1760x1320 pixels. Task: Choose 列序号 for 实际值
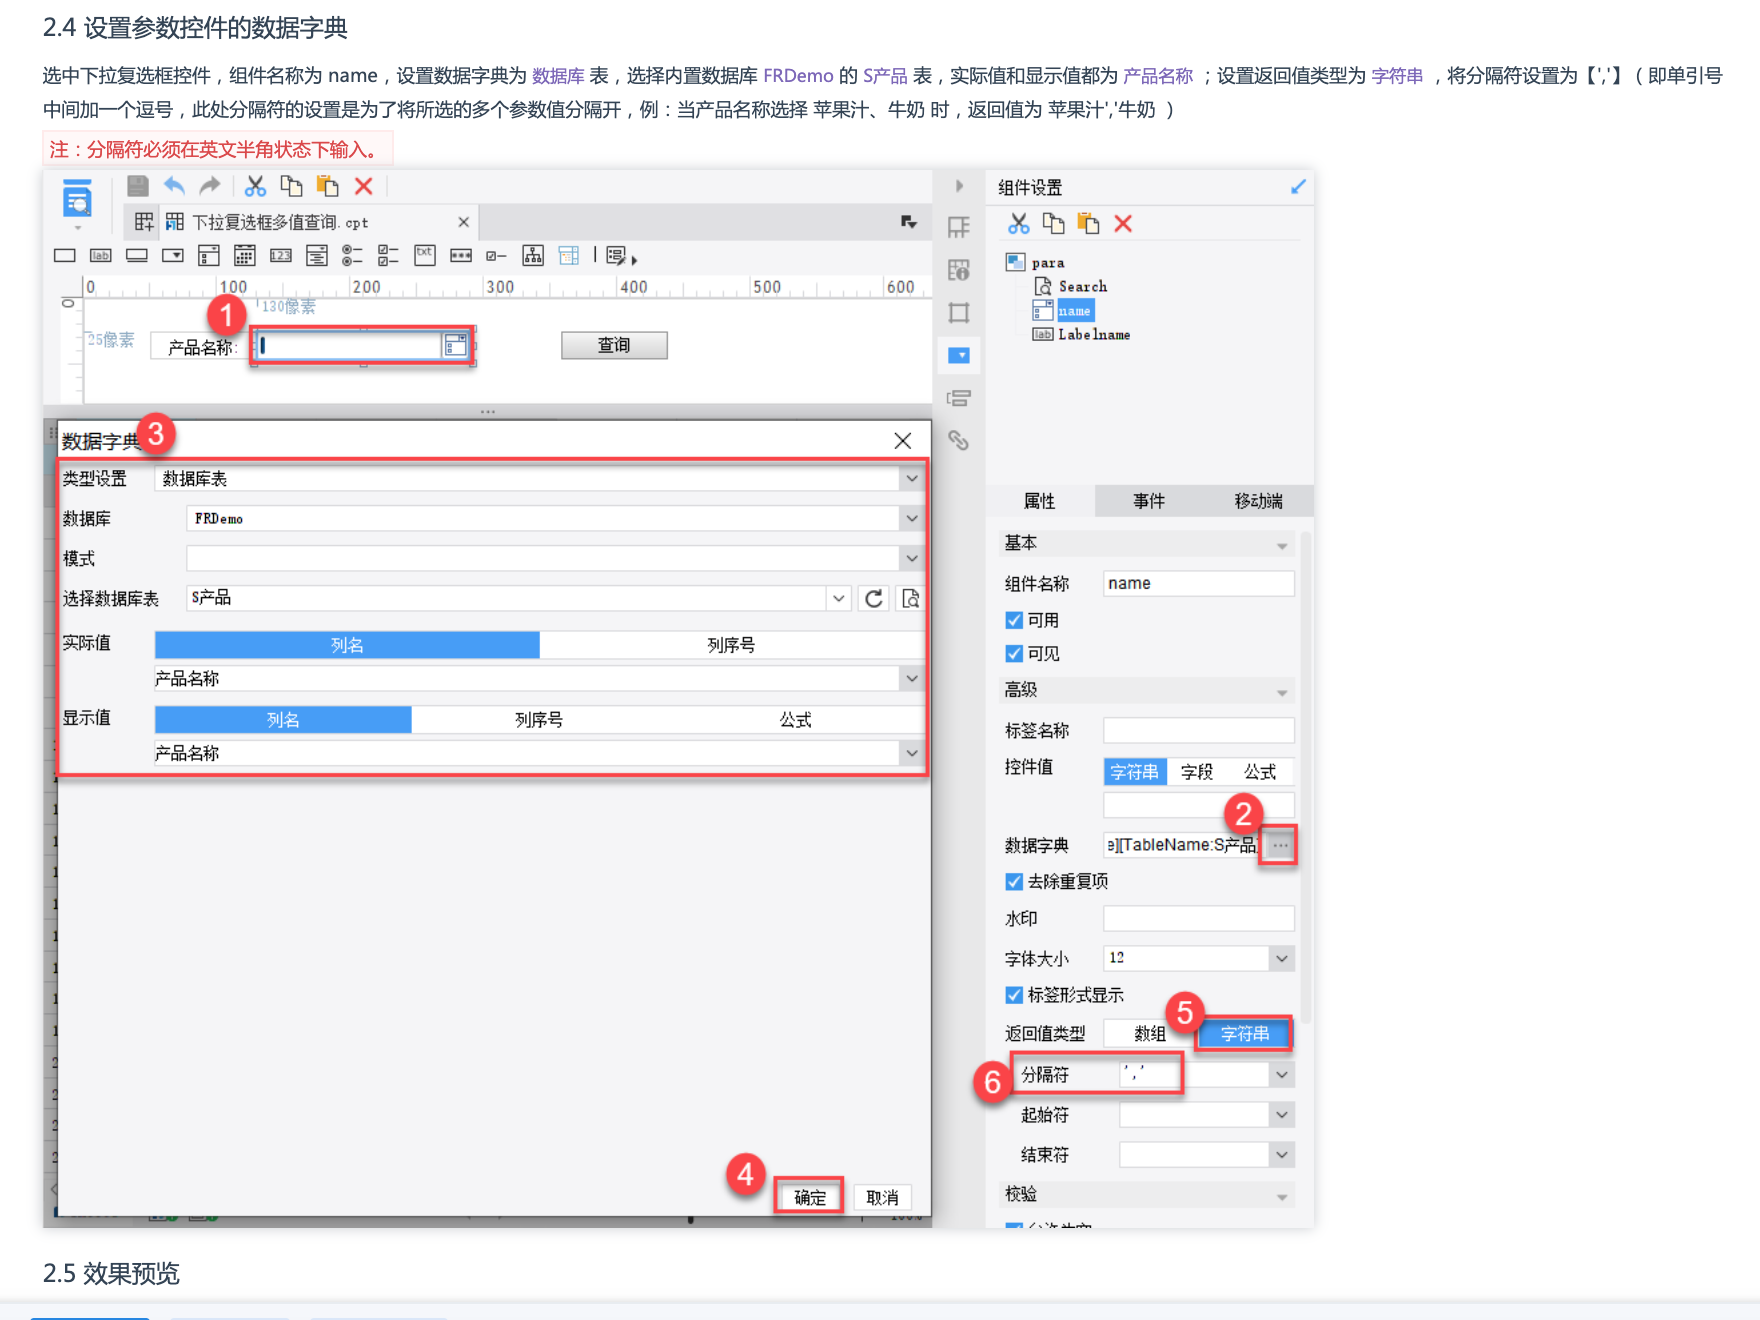click(x=731, y=645)
